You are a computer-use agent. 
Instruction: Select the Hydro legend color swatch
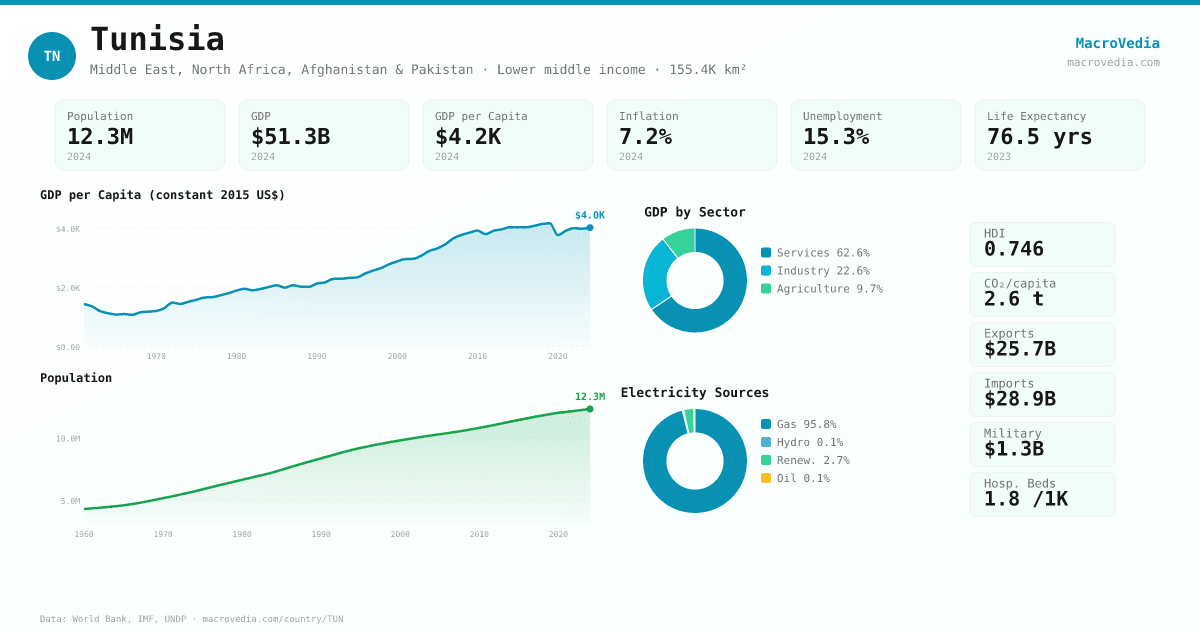click(766, 443)
